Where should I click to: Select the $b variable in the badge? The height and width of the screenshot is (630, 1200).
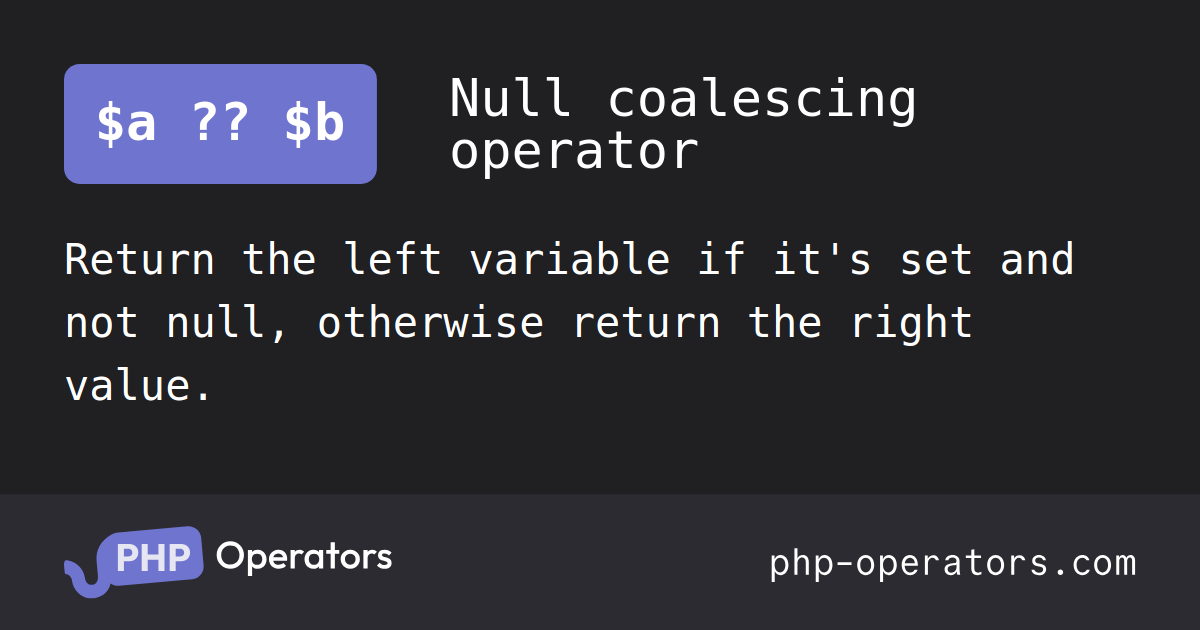[x=315, y=124]
